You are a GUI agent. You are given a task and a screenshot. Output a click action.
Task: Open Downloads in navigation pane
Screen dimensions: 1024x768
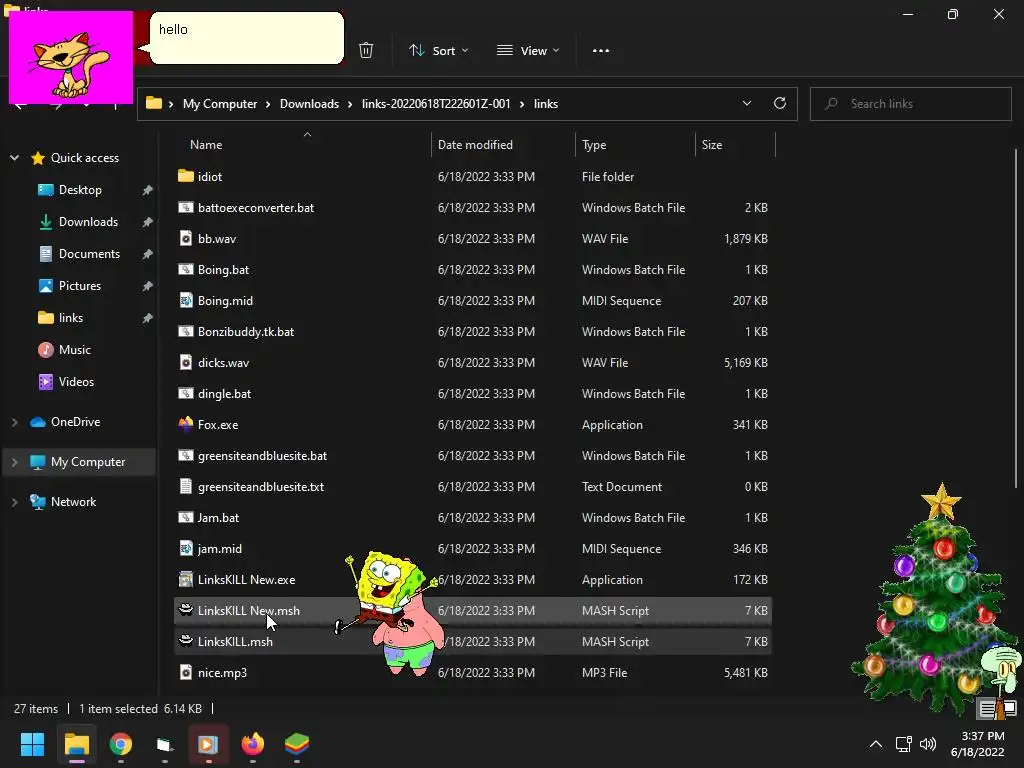point(88,222)
